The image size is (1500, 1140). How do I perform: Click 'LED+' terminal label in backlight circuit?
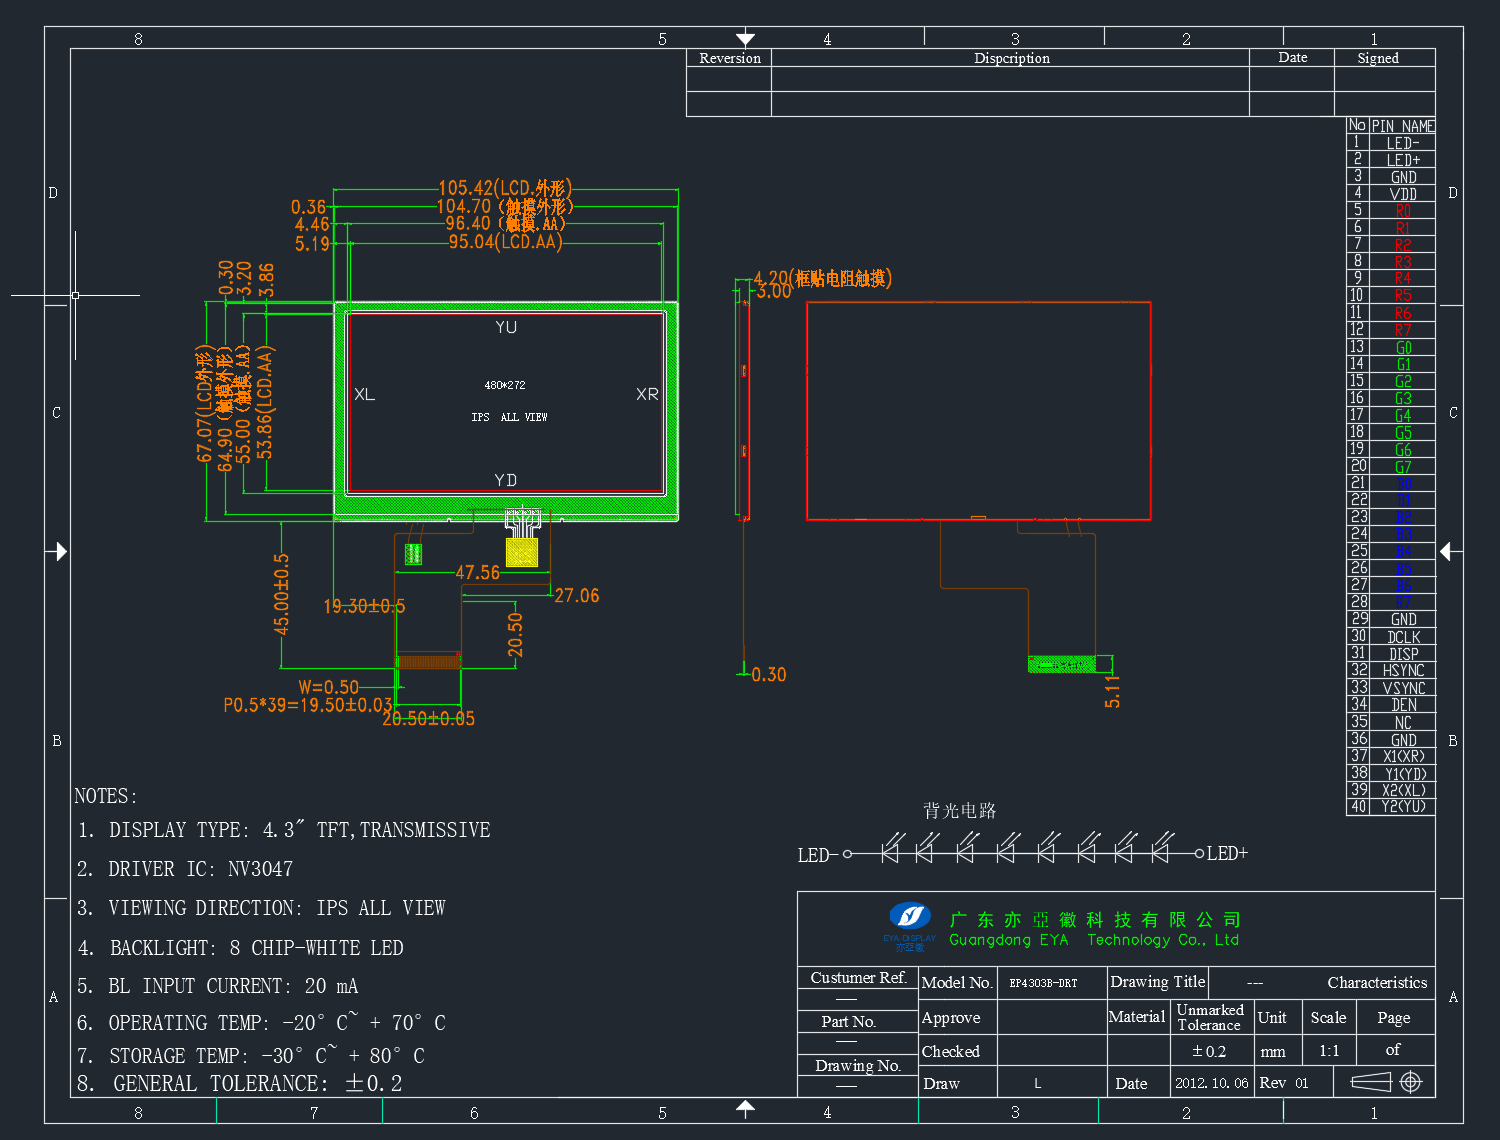[1227, 854]
